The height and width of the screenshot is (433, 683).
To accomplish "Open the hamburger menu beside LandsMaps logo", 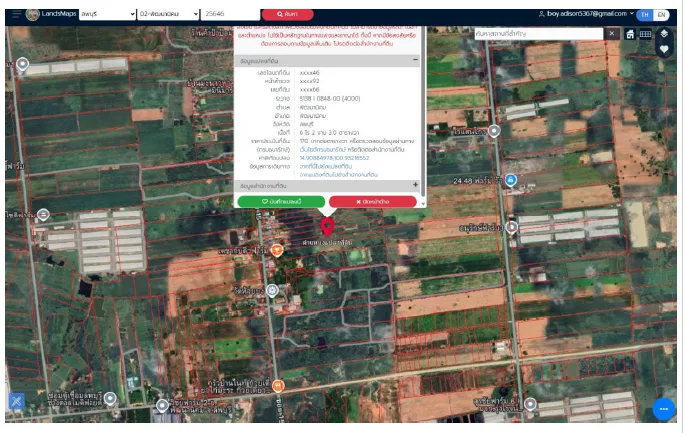I will pyautogui.click(x=17, y=14).
